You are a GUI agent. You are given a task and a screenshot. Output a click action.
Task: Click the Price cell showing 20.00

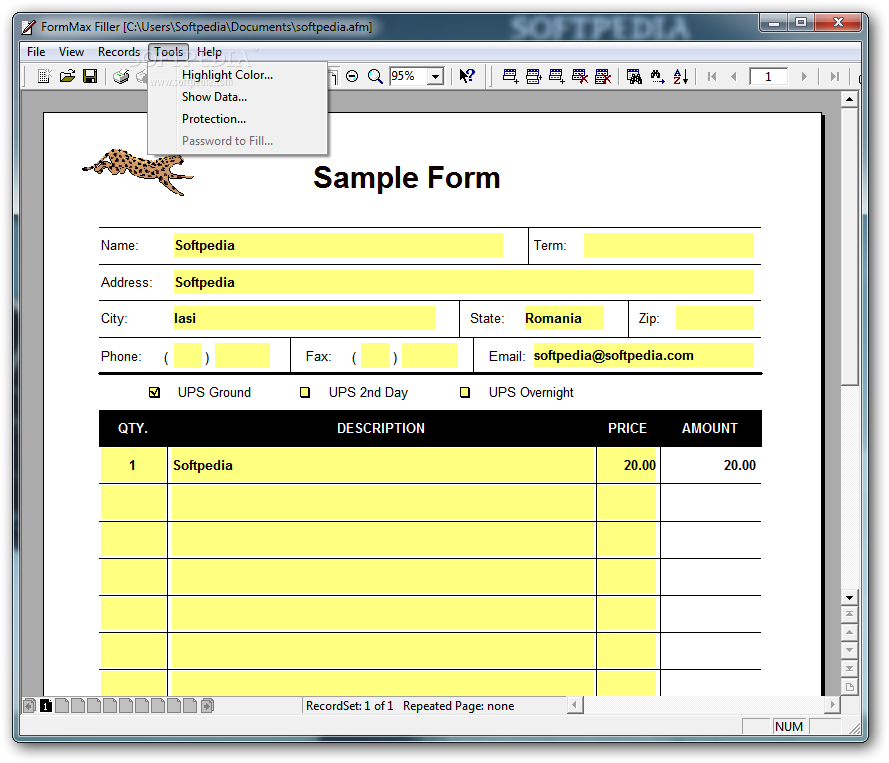click(x=627, y=465)
